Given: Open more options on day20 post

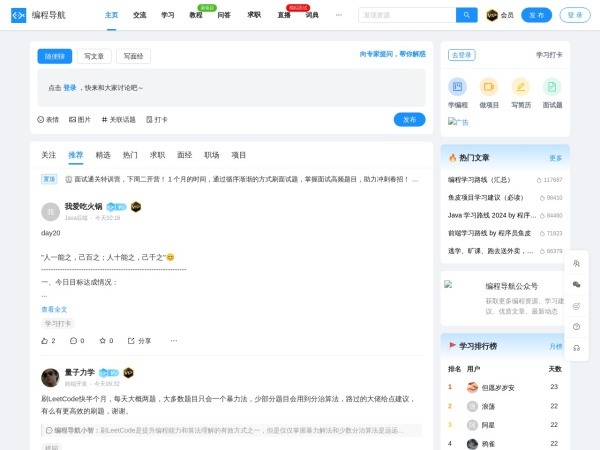Looking at the screenshot, I should 173,341.
